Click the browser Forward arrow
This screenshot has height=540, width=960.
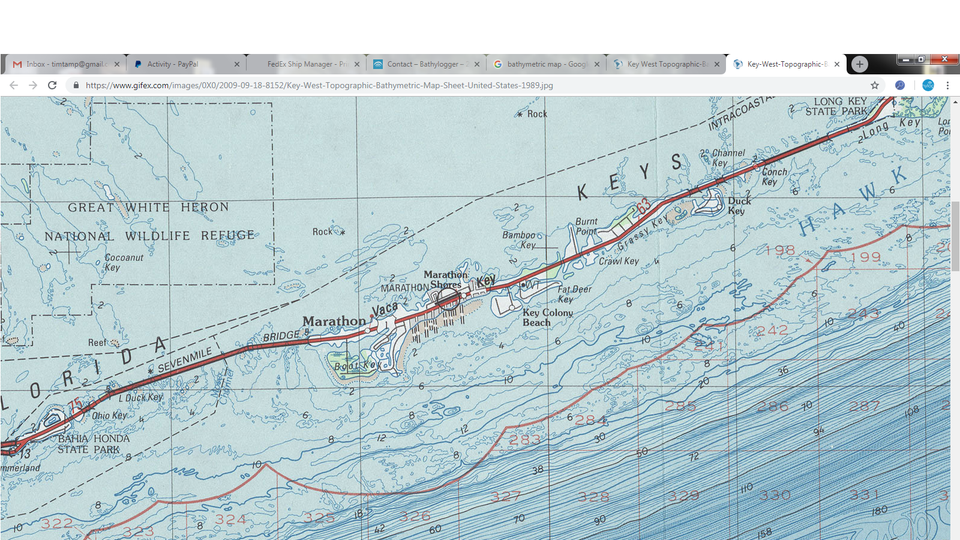[33, 85]
